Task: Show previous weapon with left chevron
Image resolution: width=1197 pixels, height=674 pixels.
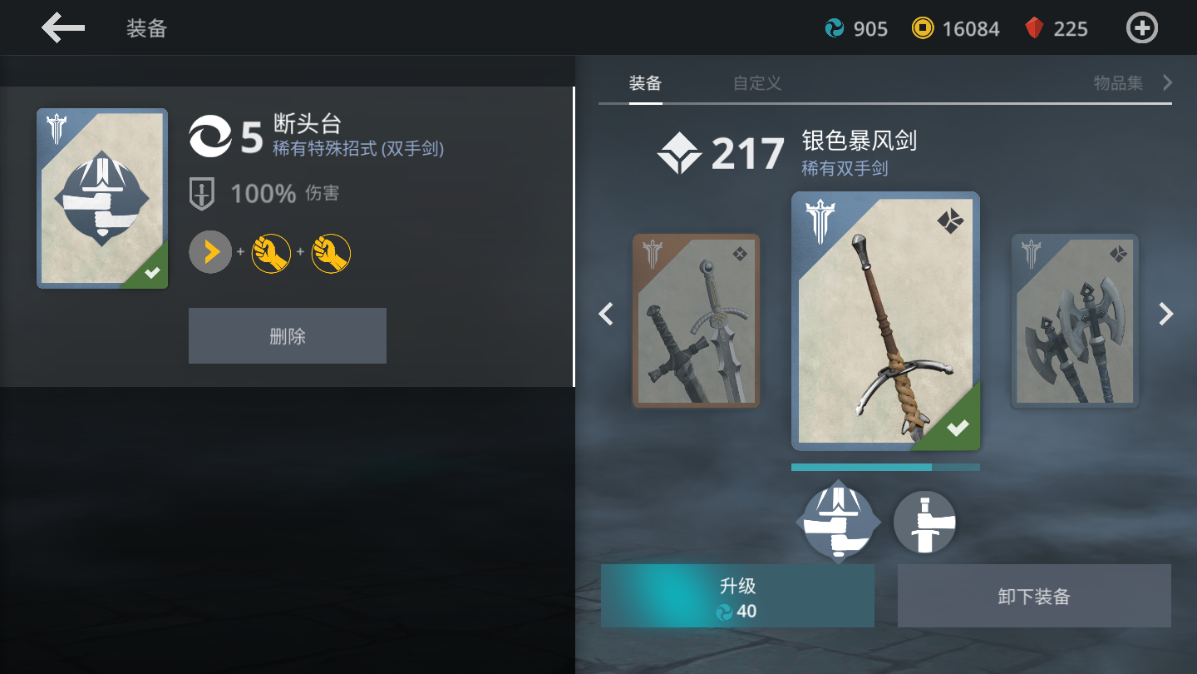Action: coord(606,314)
